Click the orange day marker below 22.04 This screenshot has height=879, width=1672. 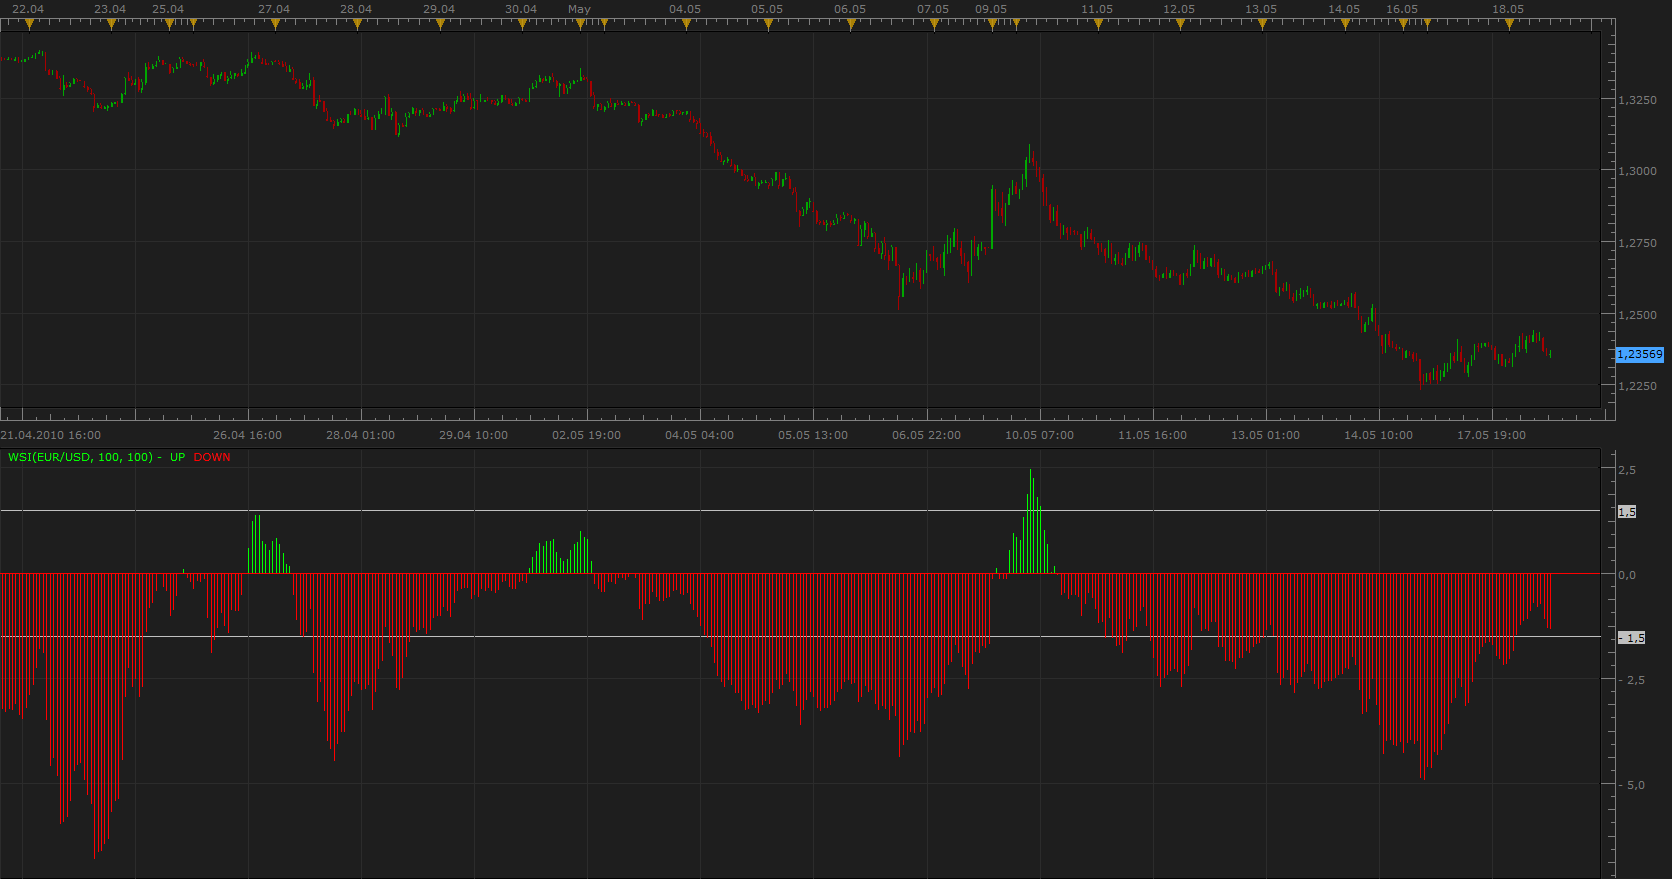point(28,24)
